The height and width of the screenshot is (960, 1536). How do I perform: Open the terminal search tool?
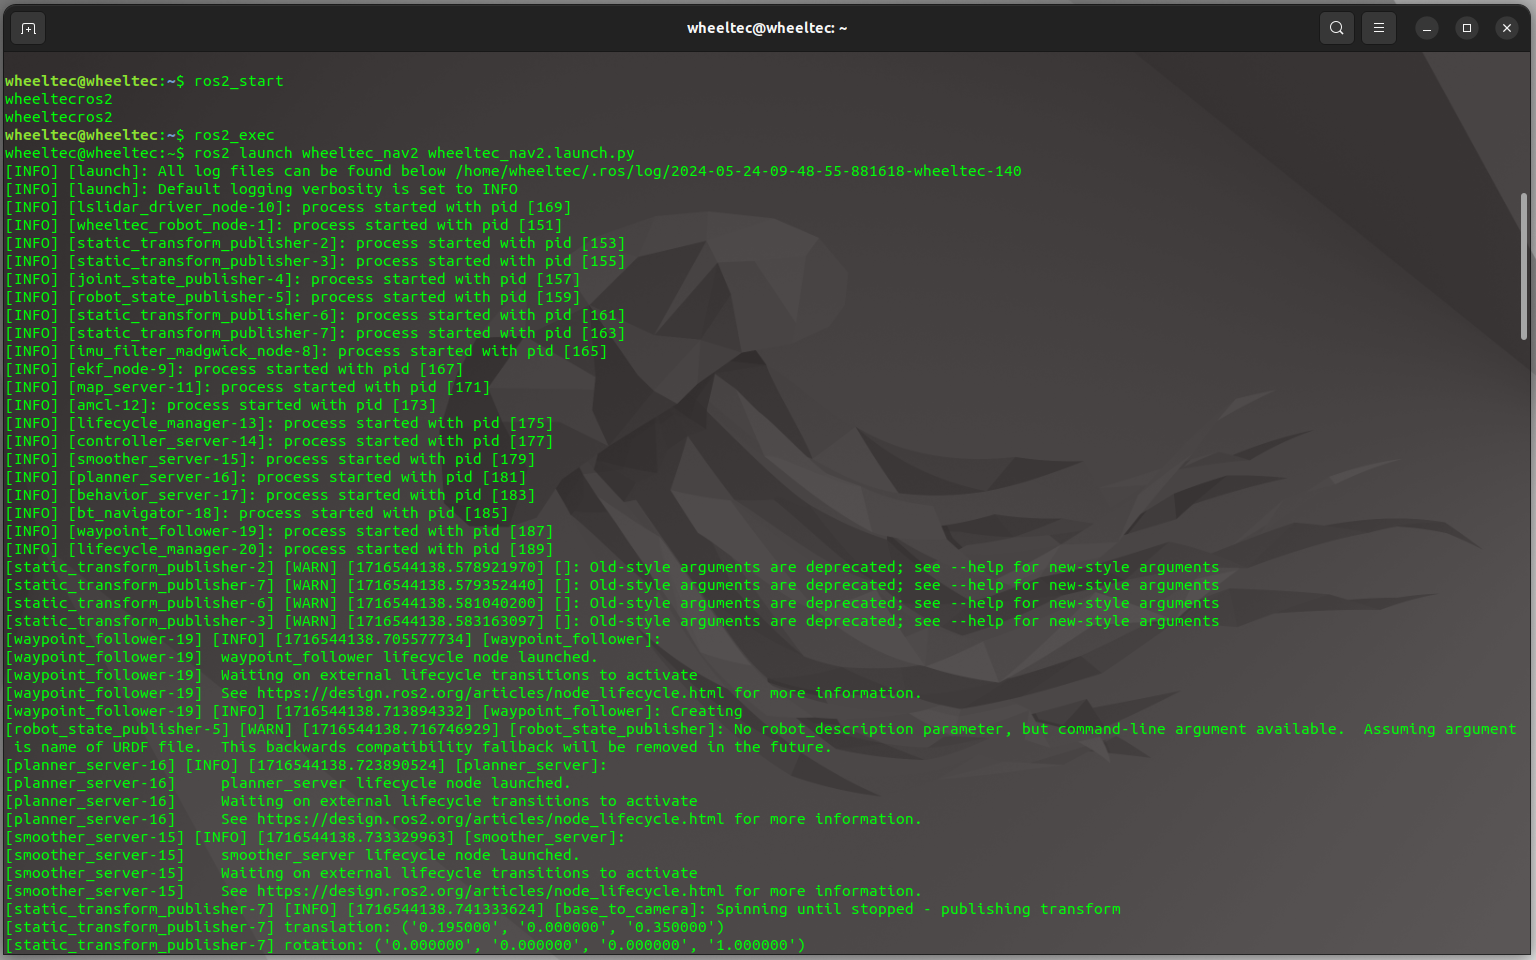point(1337,28)
